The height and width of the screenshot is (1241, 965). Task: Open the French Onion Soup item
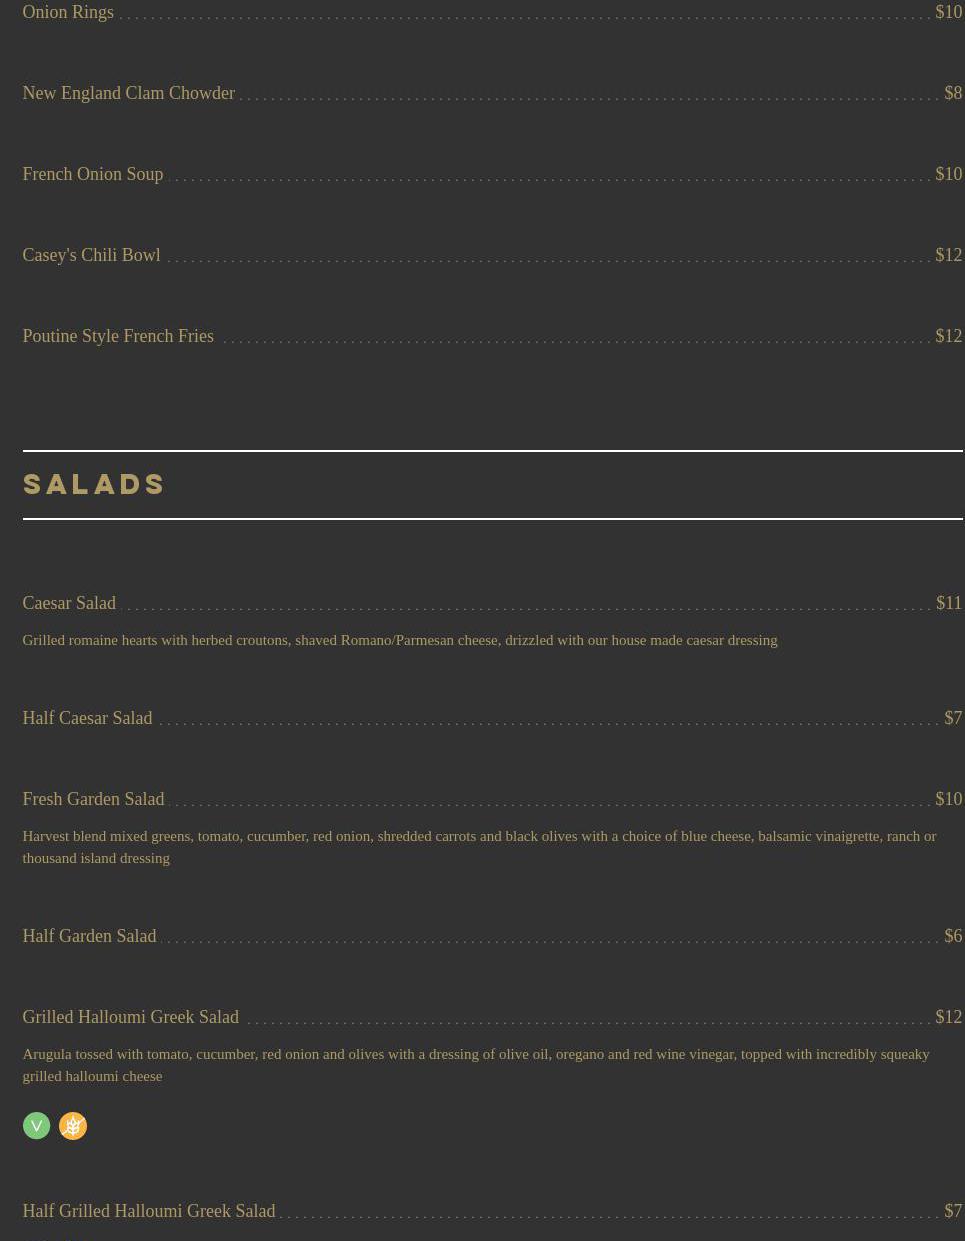[92, 174]
